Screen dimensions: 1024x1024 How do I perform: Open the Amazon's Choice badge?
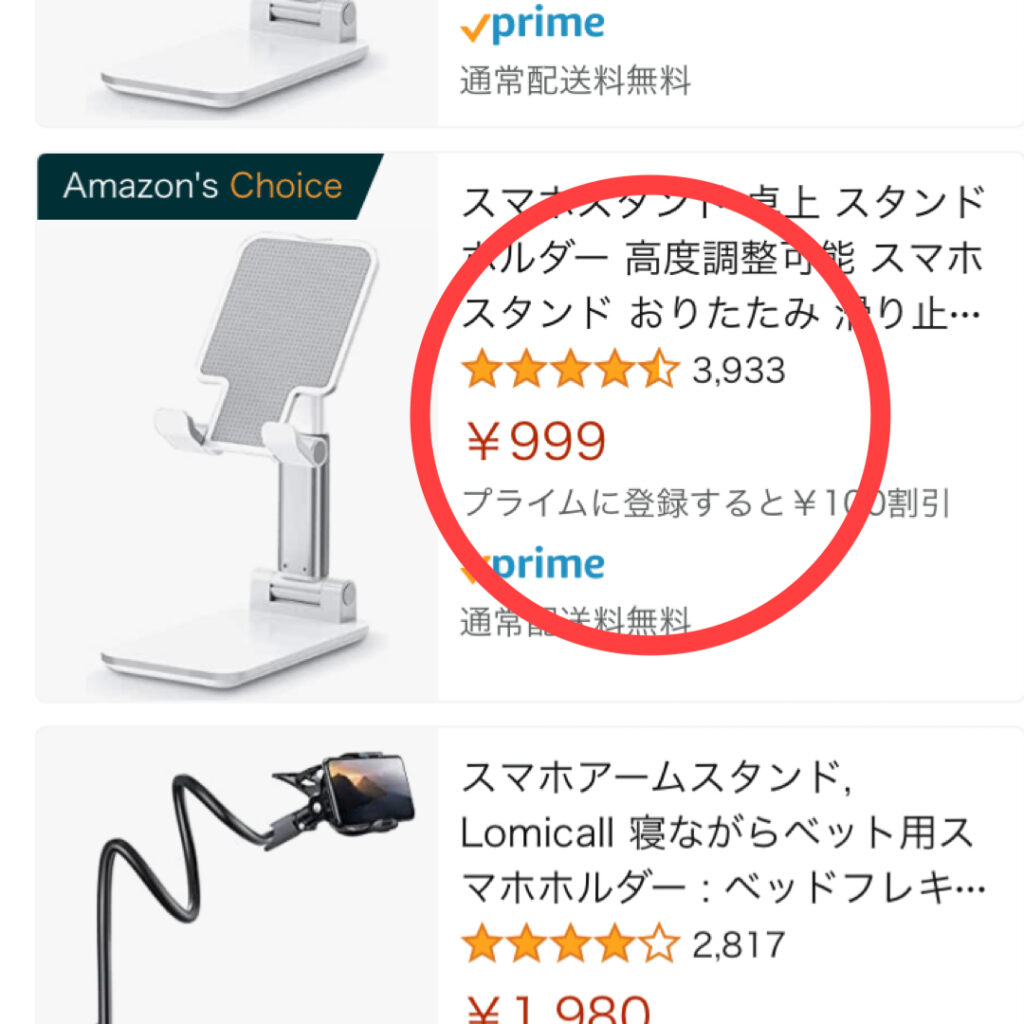tap(209, 186)
